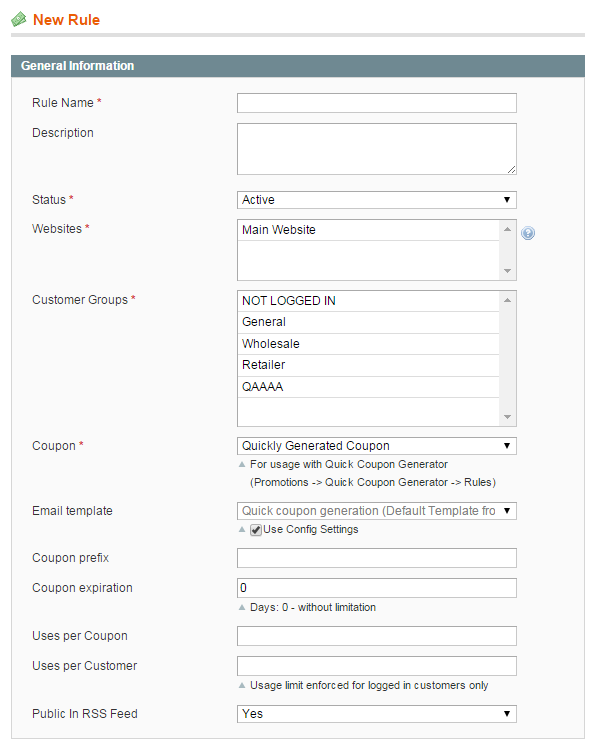Image resolution: width=593 pixels, height=748 pixels.
Task: Select General customer group
Action: 368,322
